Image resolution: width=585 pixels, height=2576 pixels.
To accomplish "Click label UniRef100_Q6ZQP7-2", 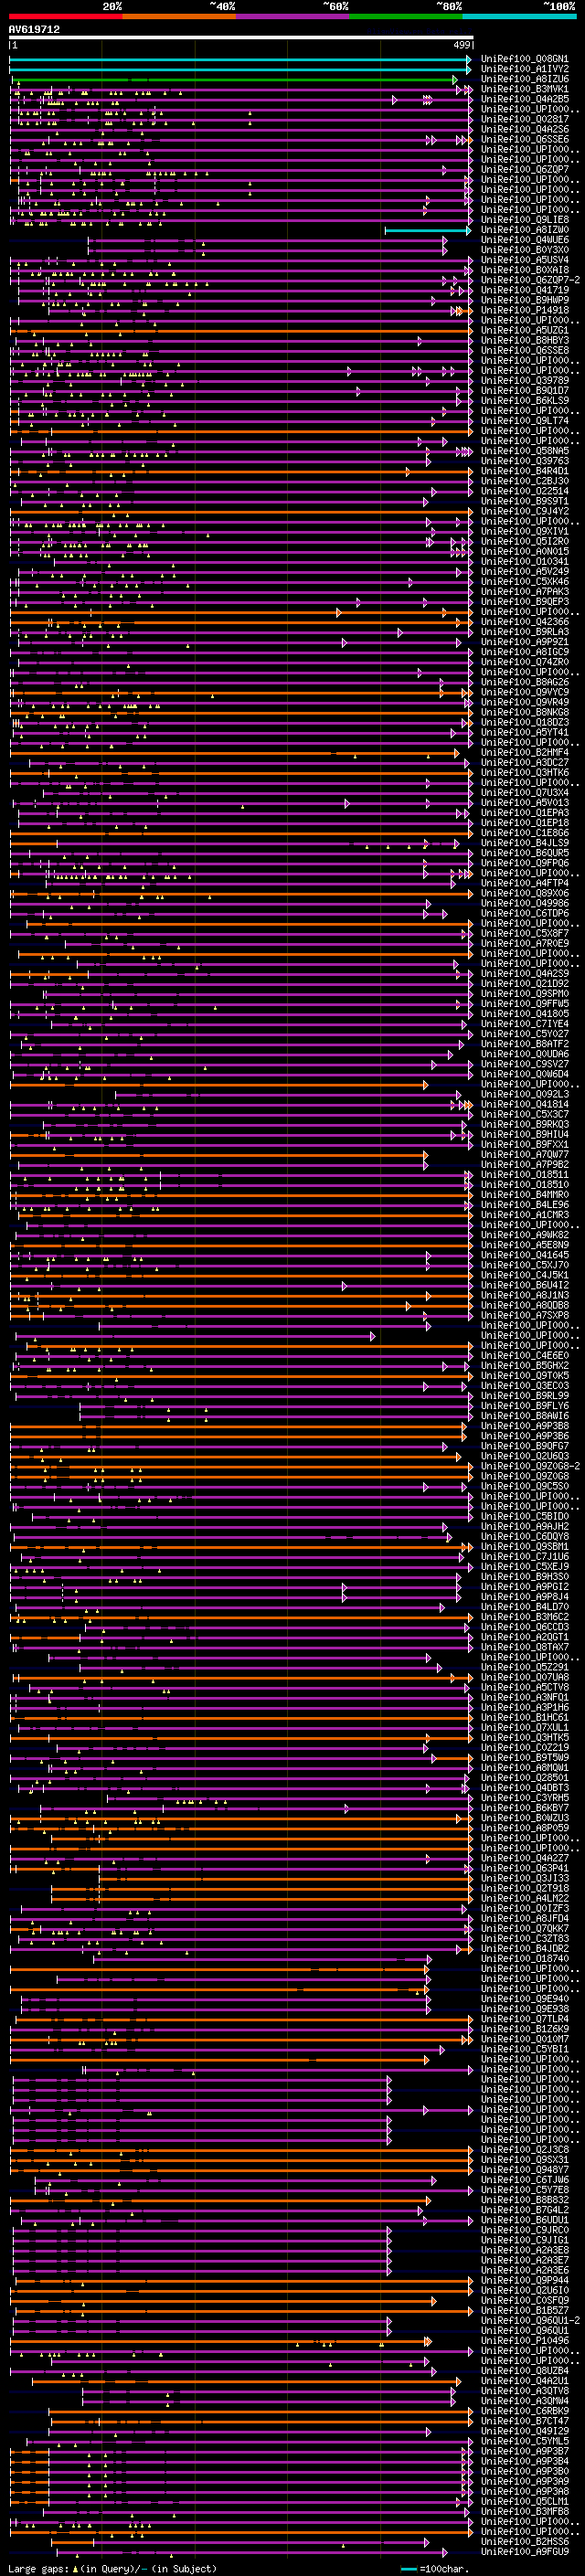I will coord(530,280).
